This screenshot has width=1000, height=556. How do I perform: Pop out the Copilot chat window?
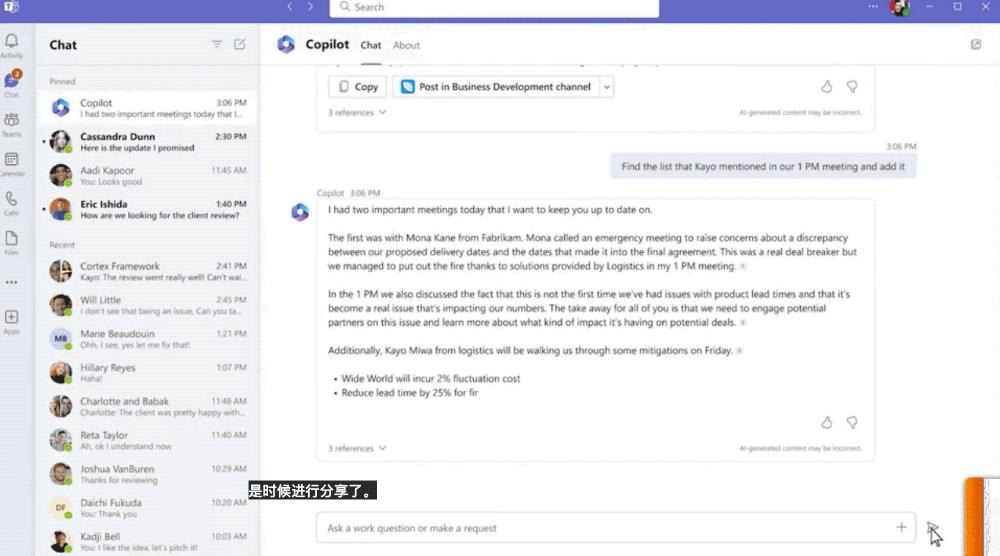976,44
